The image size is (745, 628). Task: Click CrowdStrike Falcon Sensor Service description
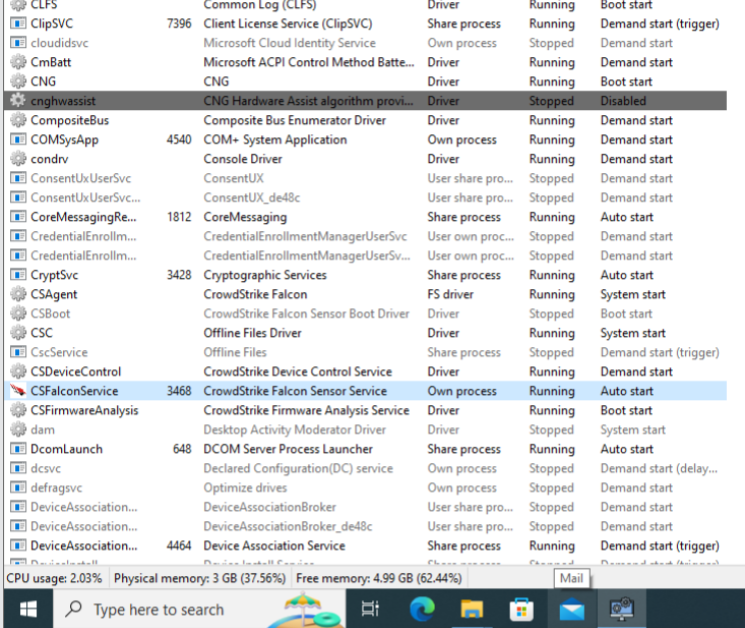[295, 391]
